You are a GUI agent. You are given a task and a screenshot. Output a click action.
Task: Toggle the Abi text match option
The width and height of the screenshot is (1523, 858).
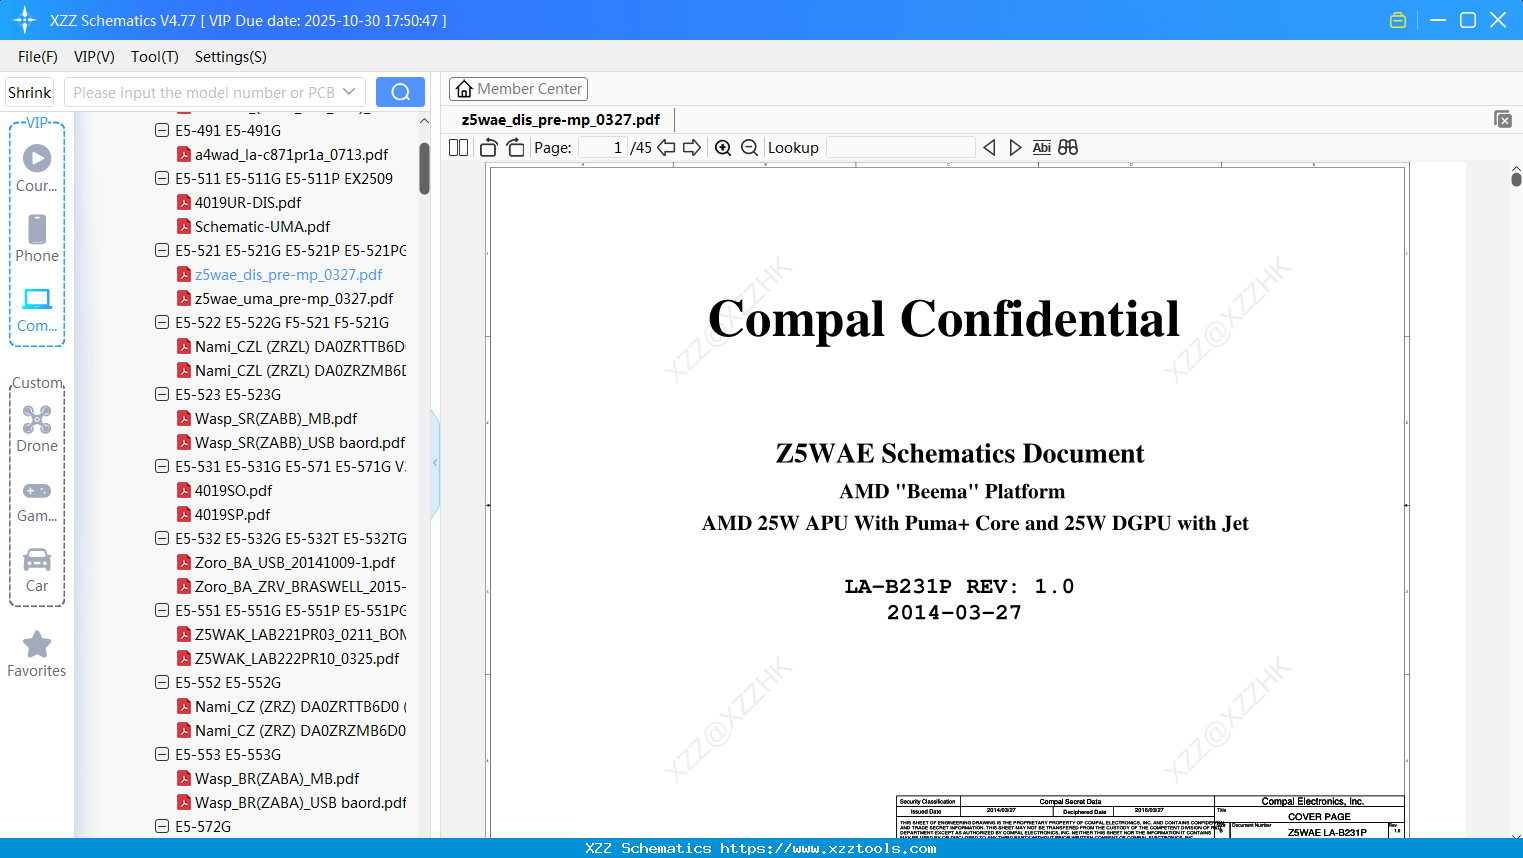coord(1042,148)
